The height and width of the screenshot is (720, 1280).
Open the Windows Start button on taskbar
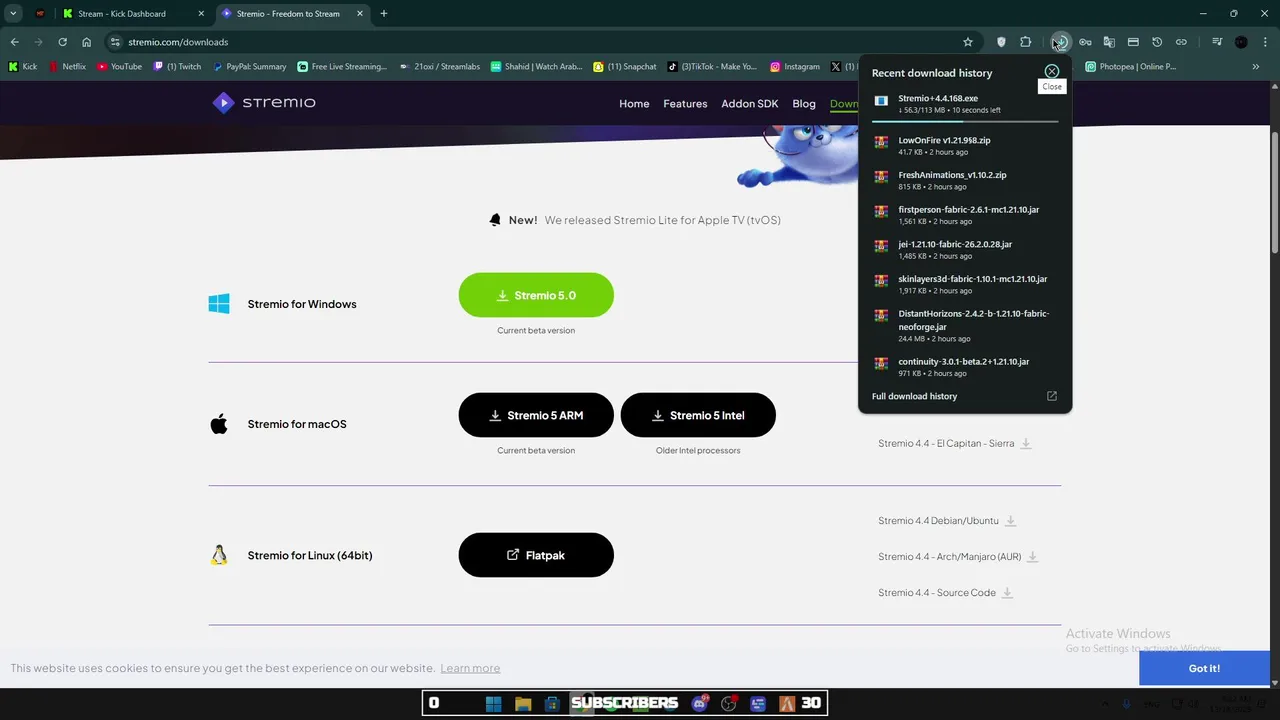click(493, 704)
